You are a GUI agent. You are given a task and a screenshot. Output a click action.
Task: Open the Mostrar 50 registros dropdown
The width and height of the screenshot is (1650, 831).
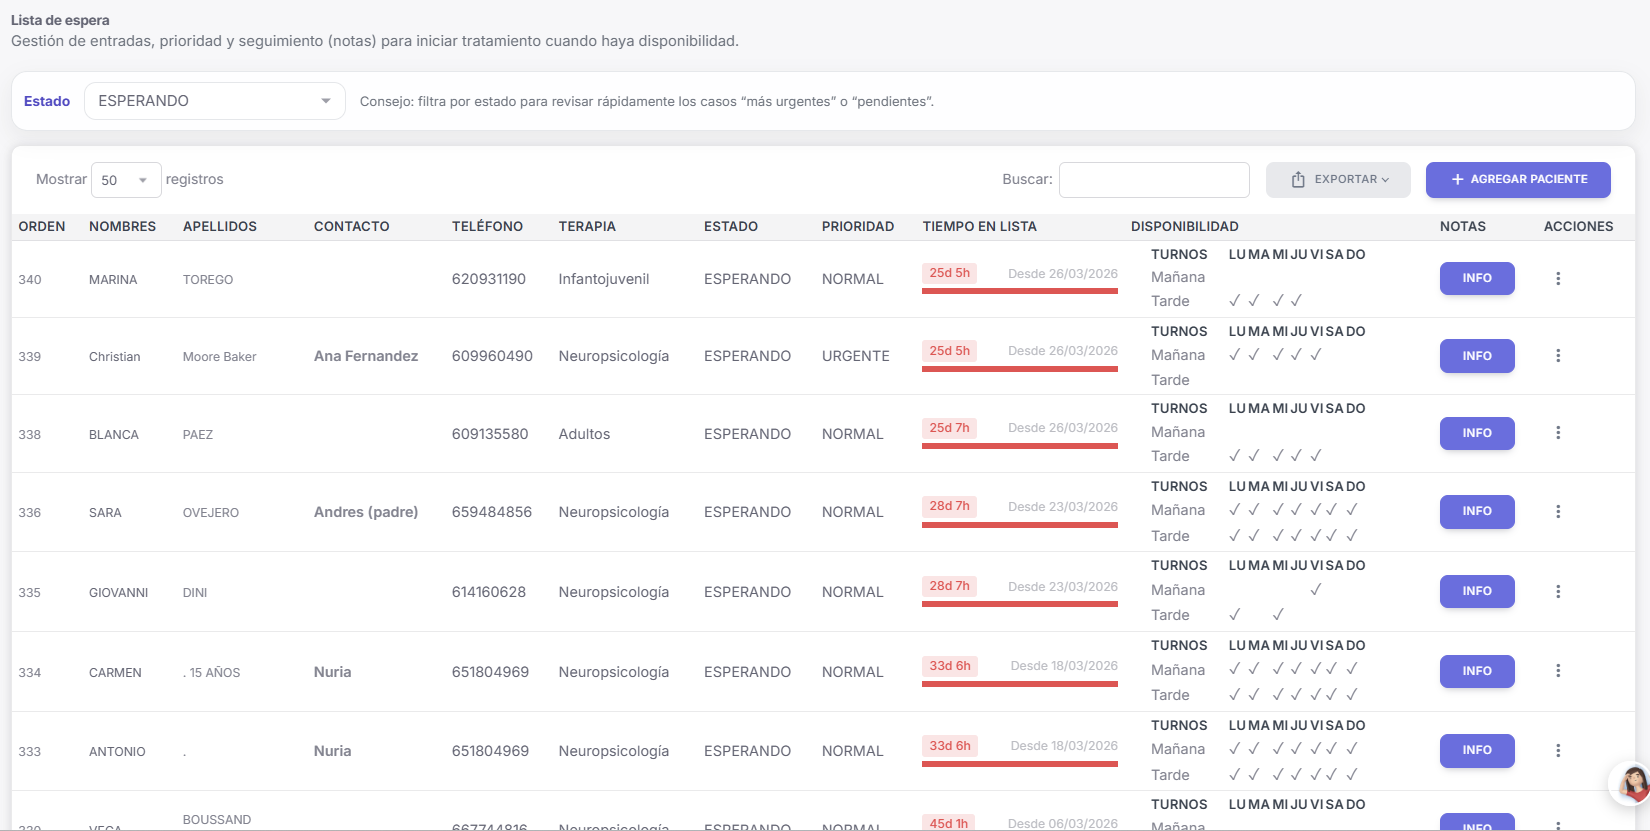point(125,180)
